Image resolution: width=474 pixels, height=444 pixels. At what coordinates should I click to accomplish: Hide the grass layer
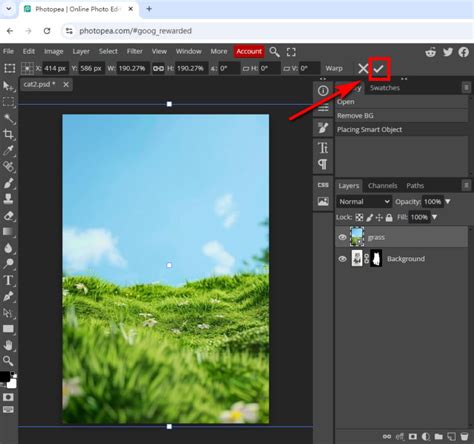click(342, 237)
